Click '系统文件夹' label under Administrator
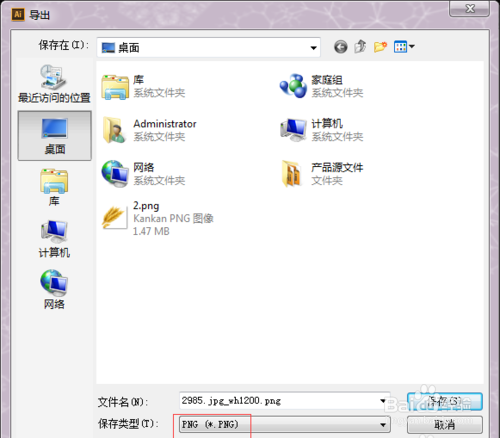501x438 pixels. point(159,137)
